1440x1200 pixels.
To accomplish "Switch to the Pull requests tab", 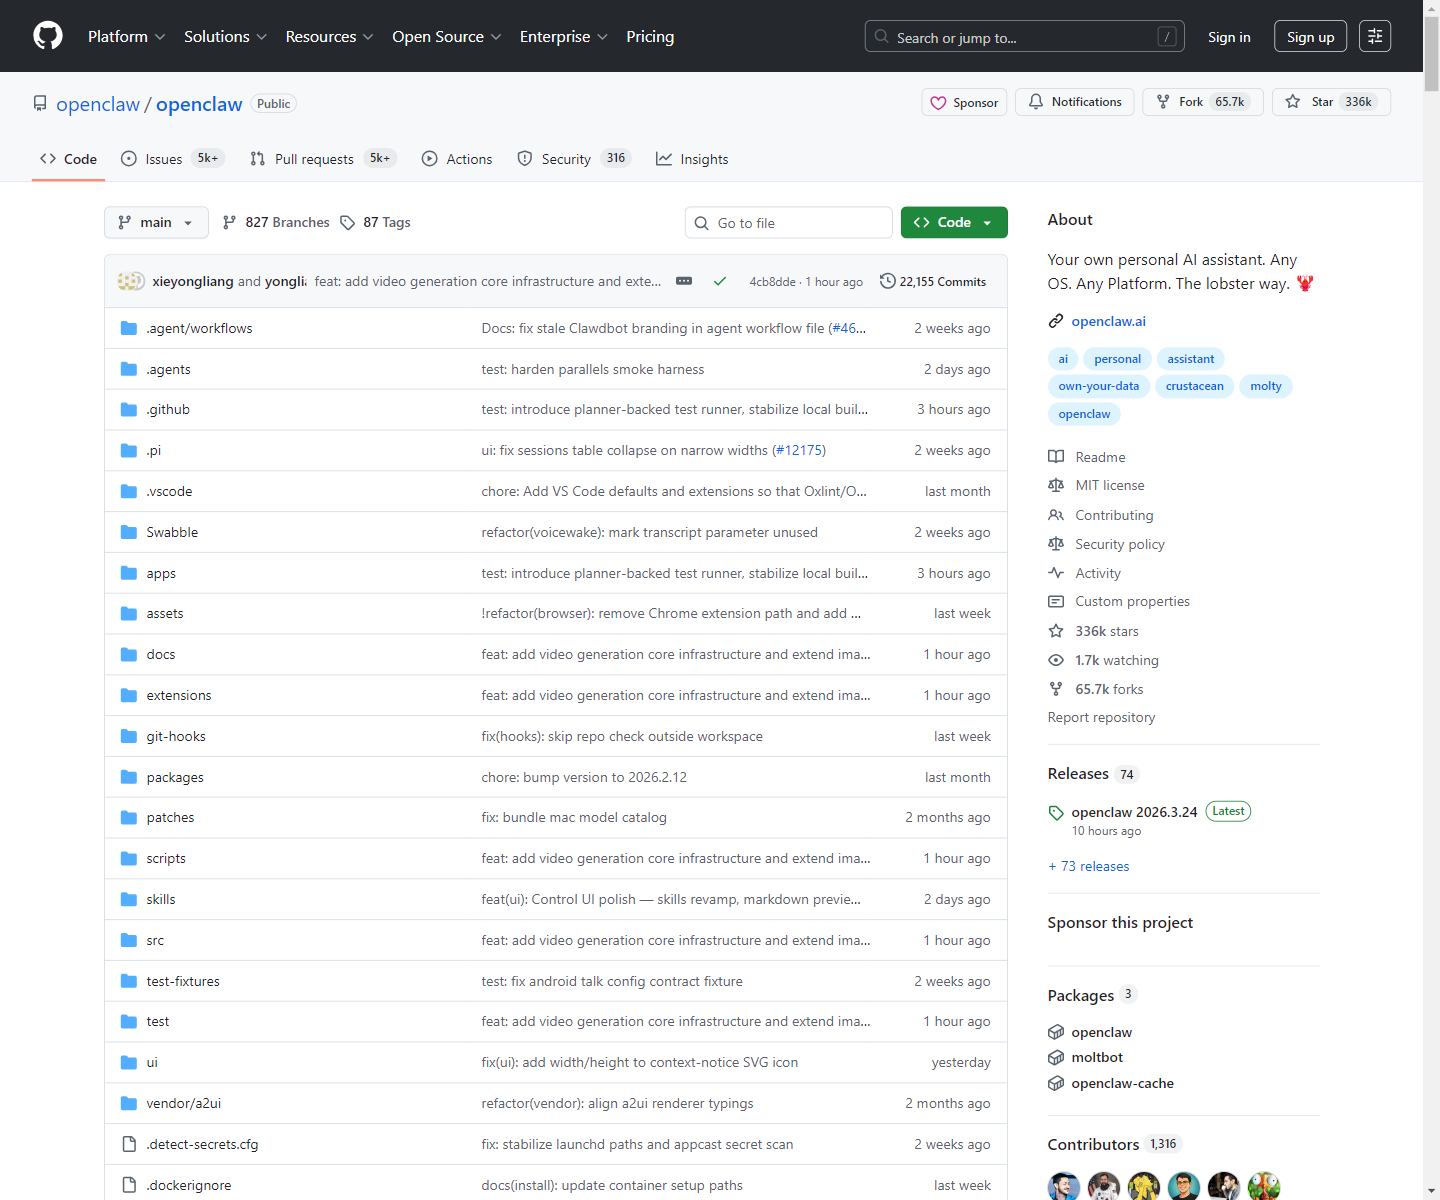I will (x=322, y=158).
